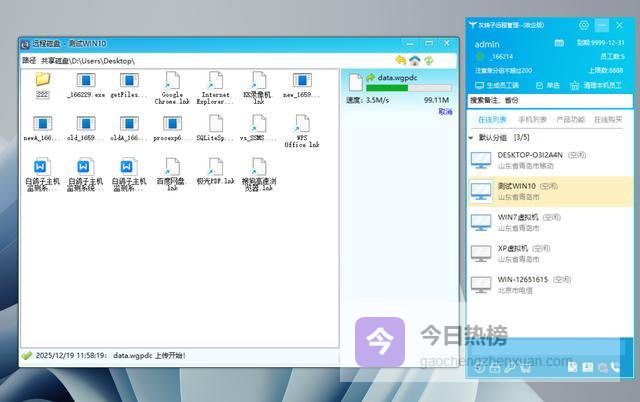This screenshot has height=402, width=640.
Task: Select the 222 folder
Action: tap(43, 85)
